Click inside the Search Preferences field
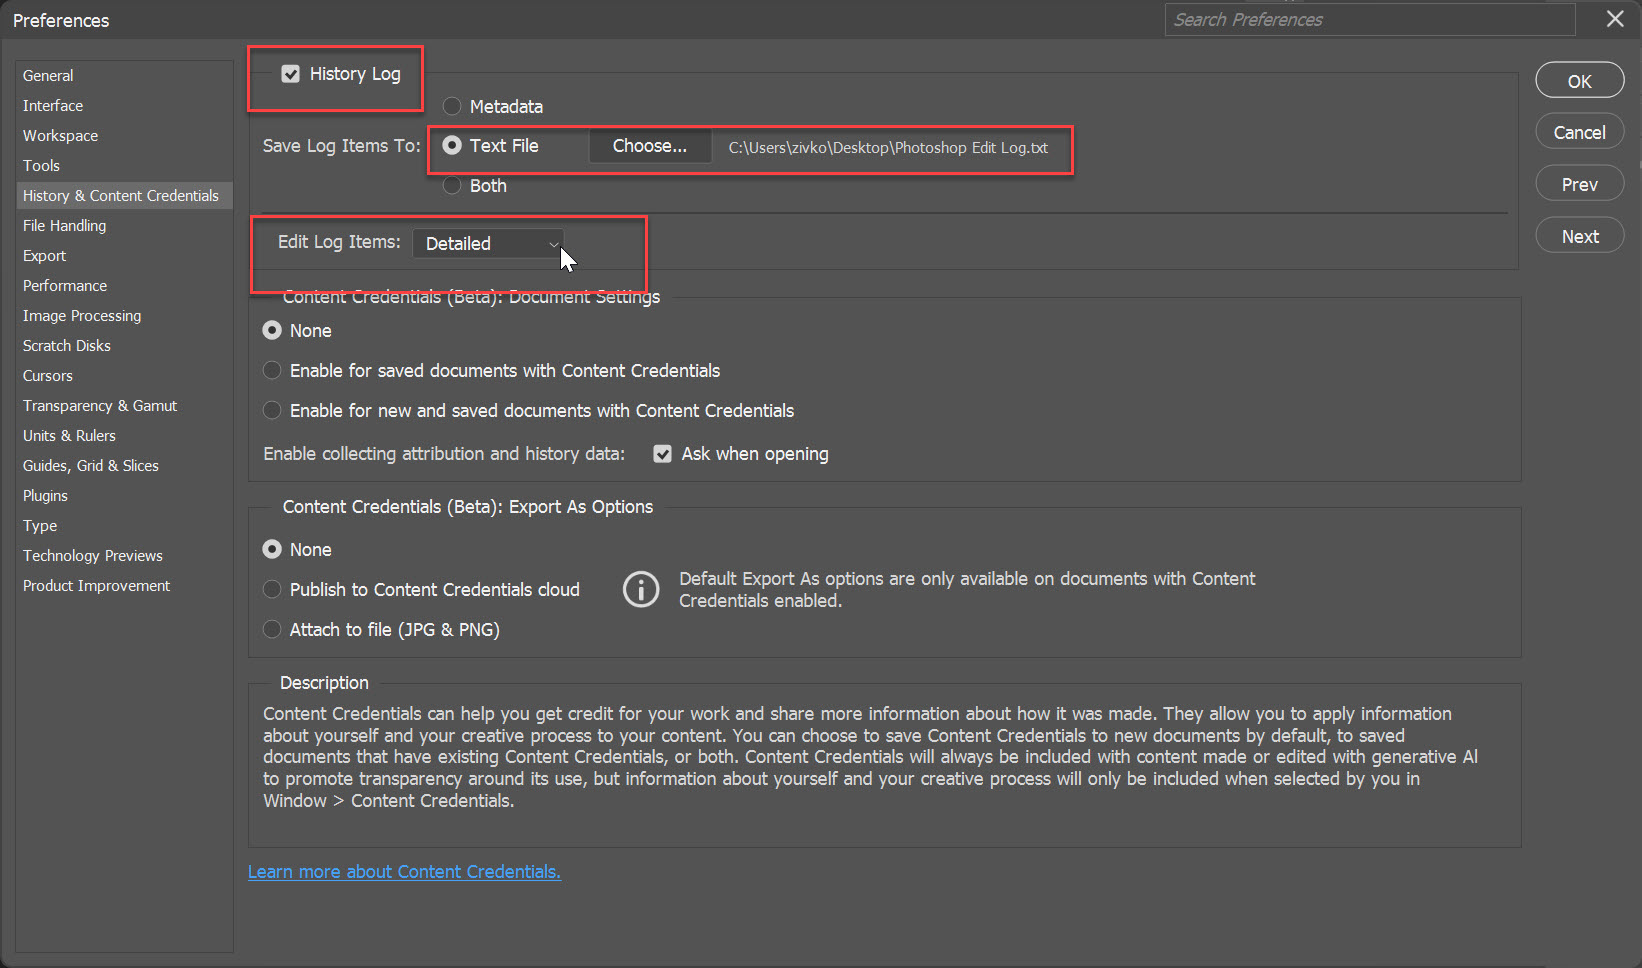 (x=1369, y=19)
